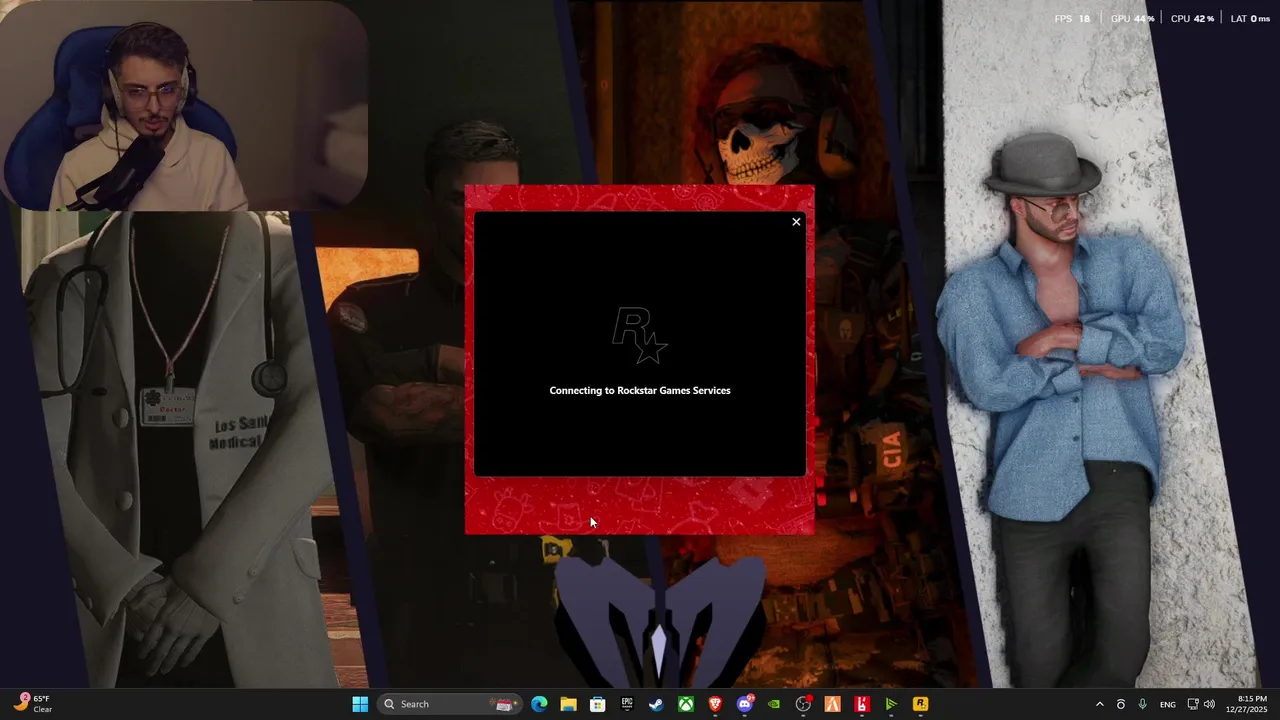
Task: Show hidden system tray icons
Action: (x=1100, y=704)
